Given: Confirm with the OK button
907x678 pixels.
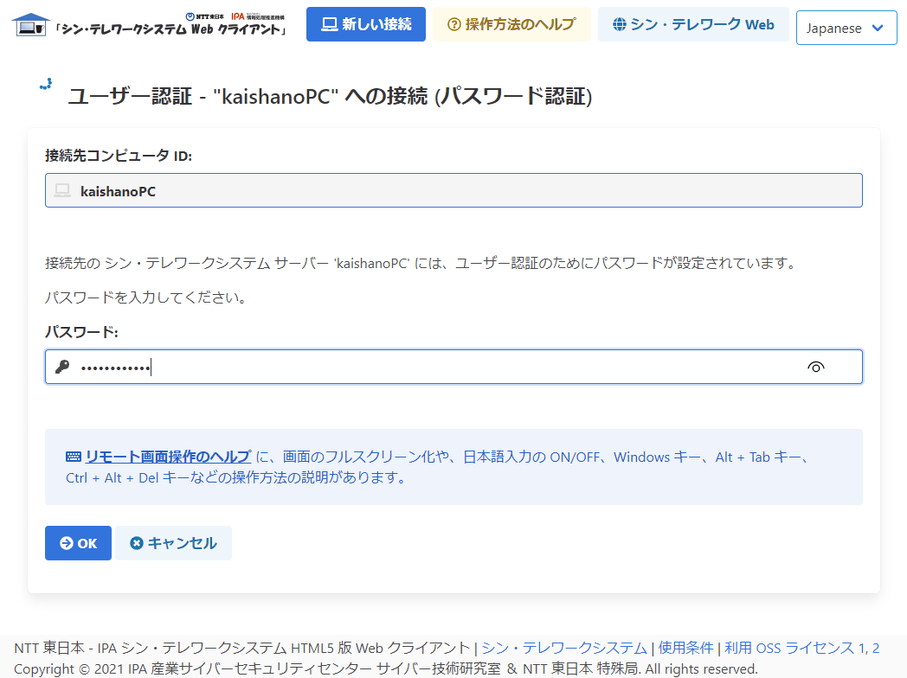Looking at the screenshot, I should (78, 543).
